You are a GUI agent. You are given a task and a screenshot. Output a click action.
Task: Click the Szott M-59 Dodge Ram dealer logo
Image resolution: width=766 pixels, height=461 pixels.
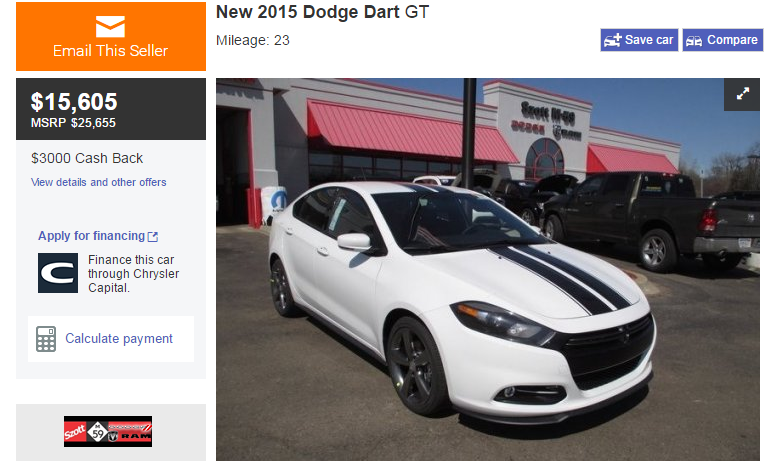108,432
